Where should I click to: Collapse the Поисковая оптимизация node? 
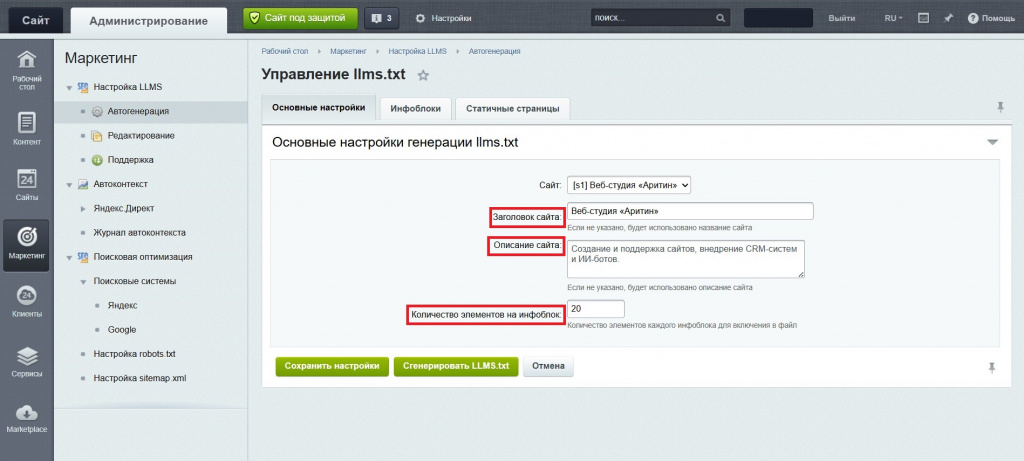[69, 257]
